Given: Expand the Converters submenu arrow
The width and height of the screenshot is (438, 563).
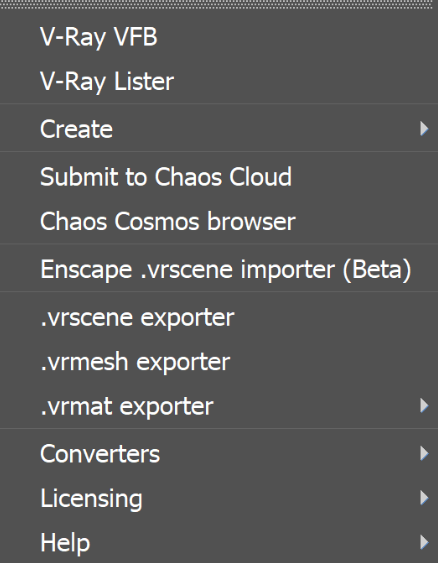Looking at the screenshot, I should (424, 453).
